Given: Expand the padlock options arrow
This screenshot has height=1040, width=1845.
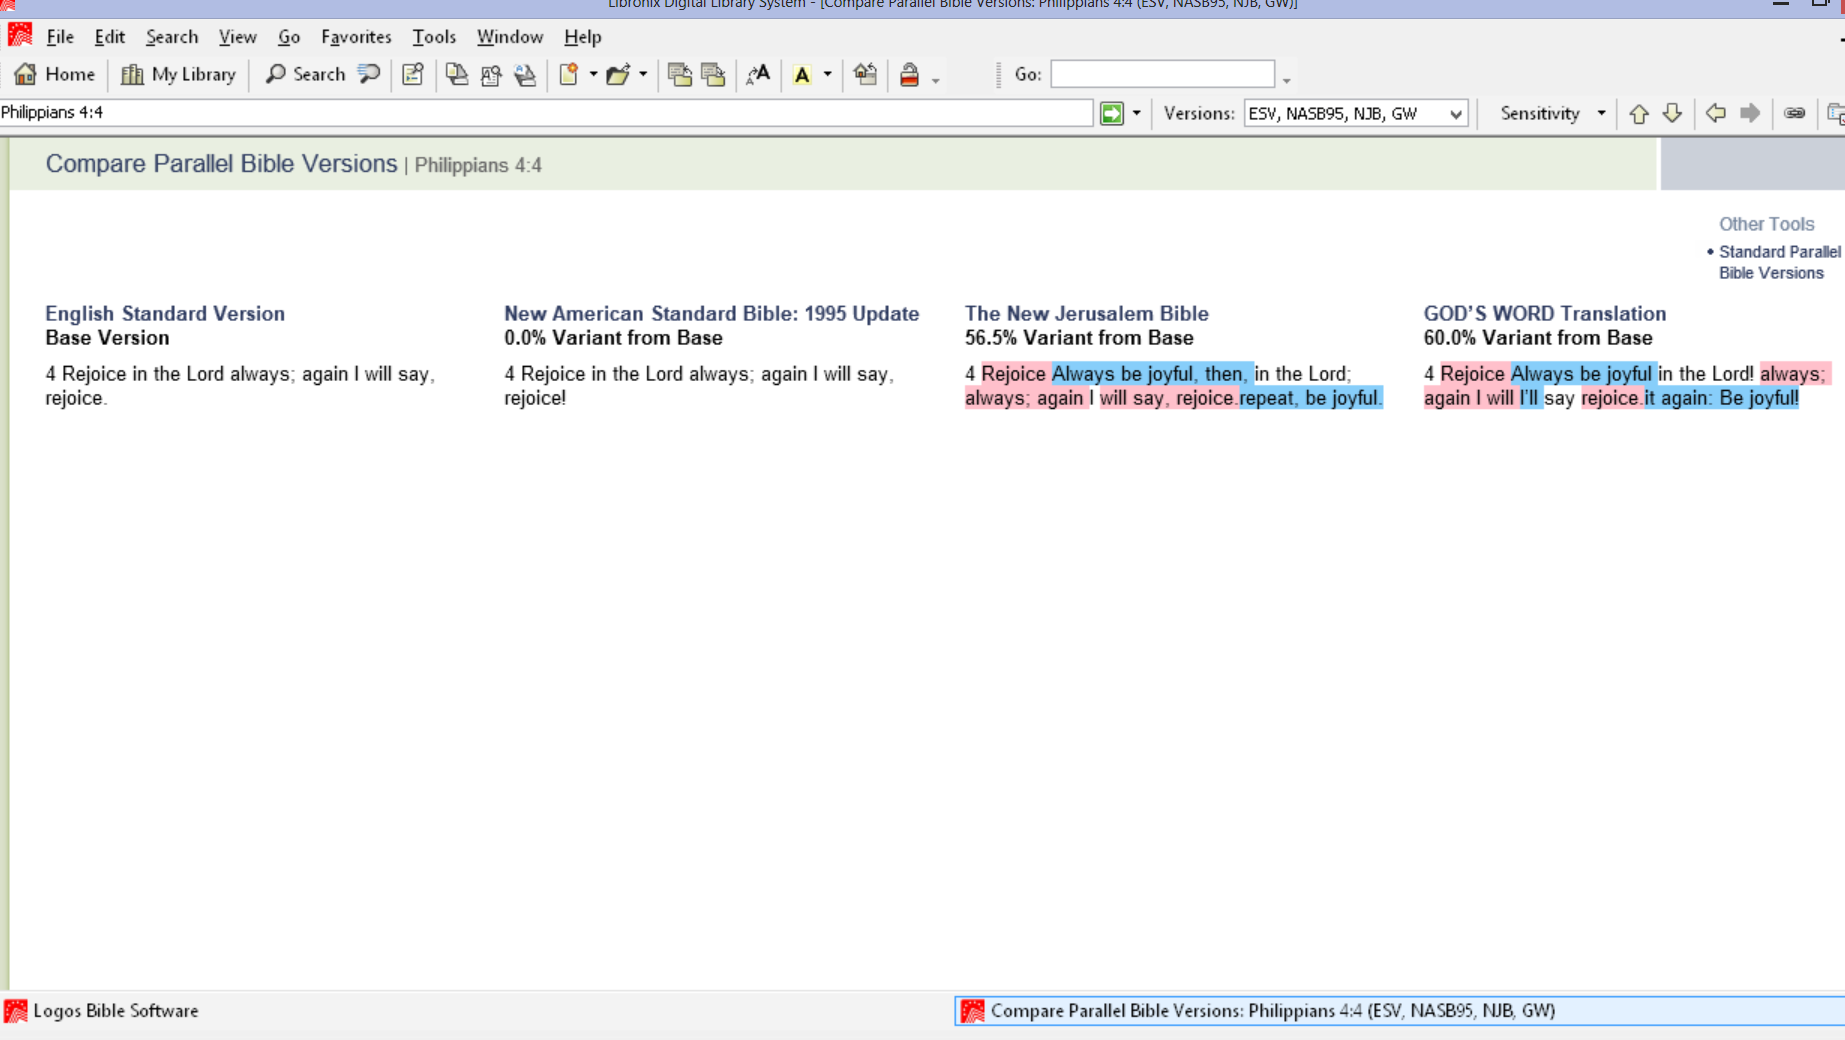Looking at the screenshot, I should pyautogui.click(x=936, y=79).
